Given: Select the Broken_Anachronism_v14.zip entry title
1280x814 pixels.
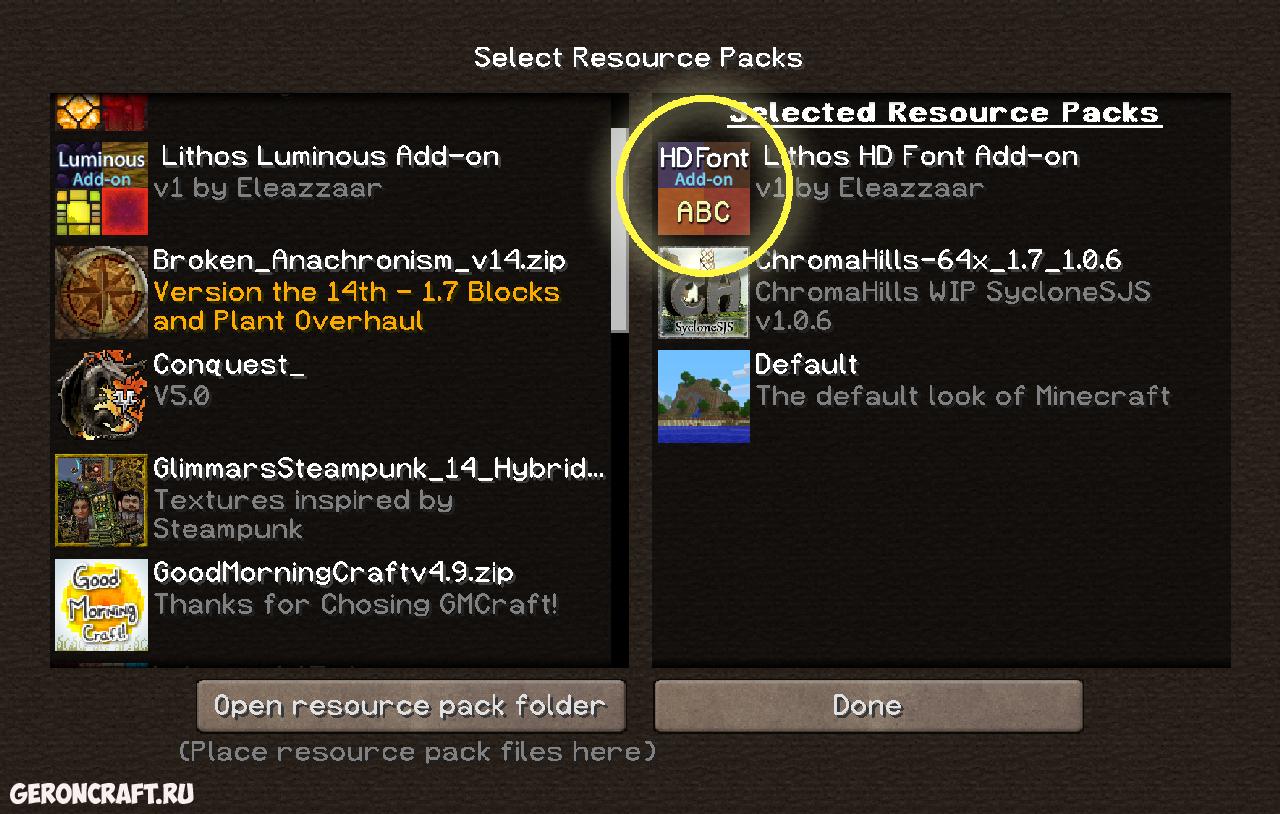Looking at the screenshot, I should [360, 260].
